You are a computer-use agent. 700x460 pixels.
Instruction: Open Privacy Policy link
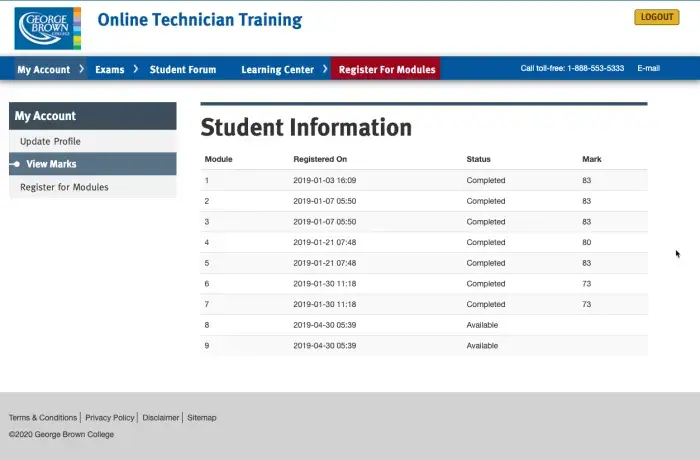110,418
